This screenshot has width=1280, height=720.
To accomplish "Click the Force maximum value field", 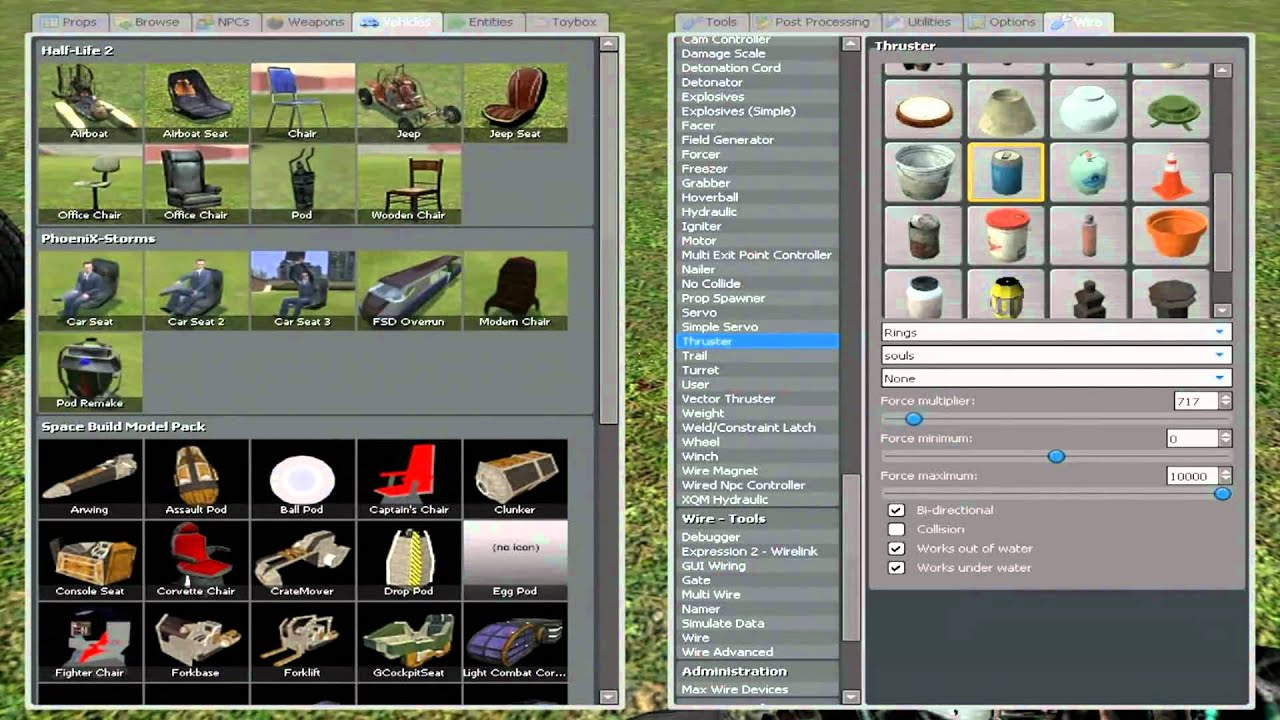I will (x=1193, y=476).
